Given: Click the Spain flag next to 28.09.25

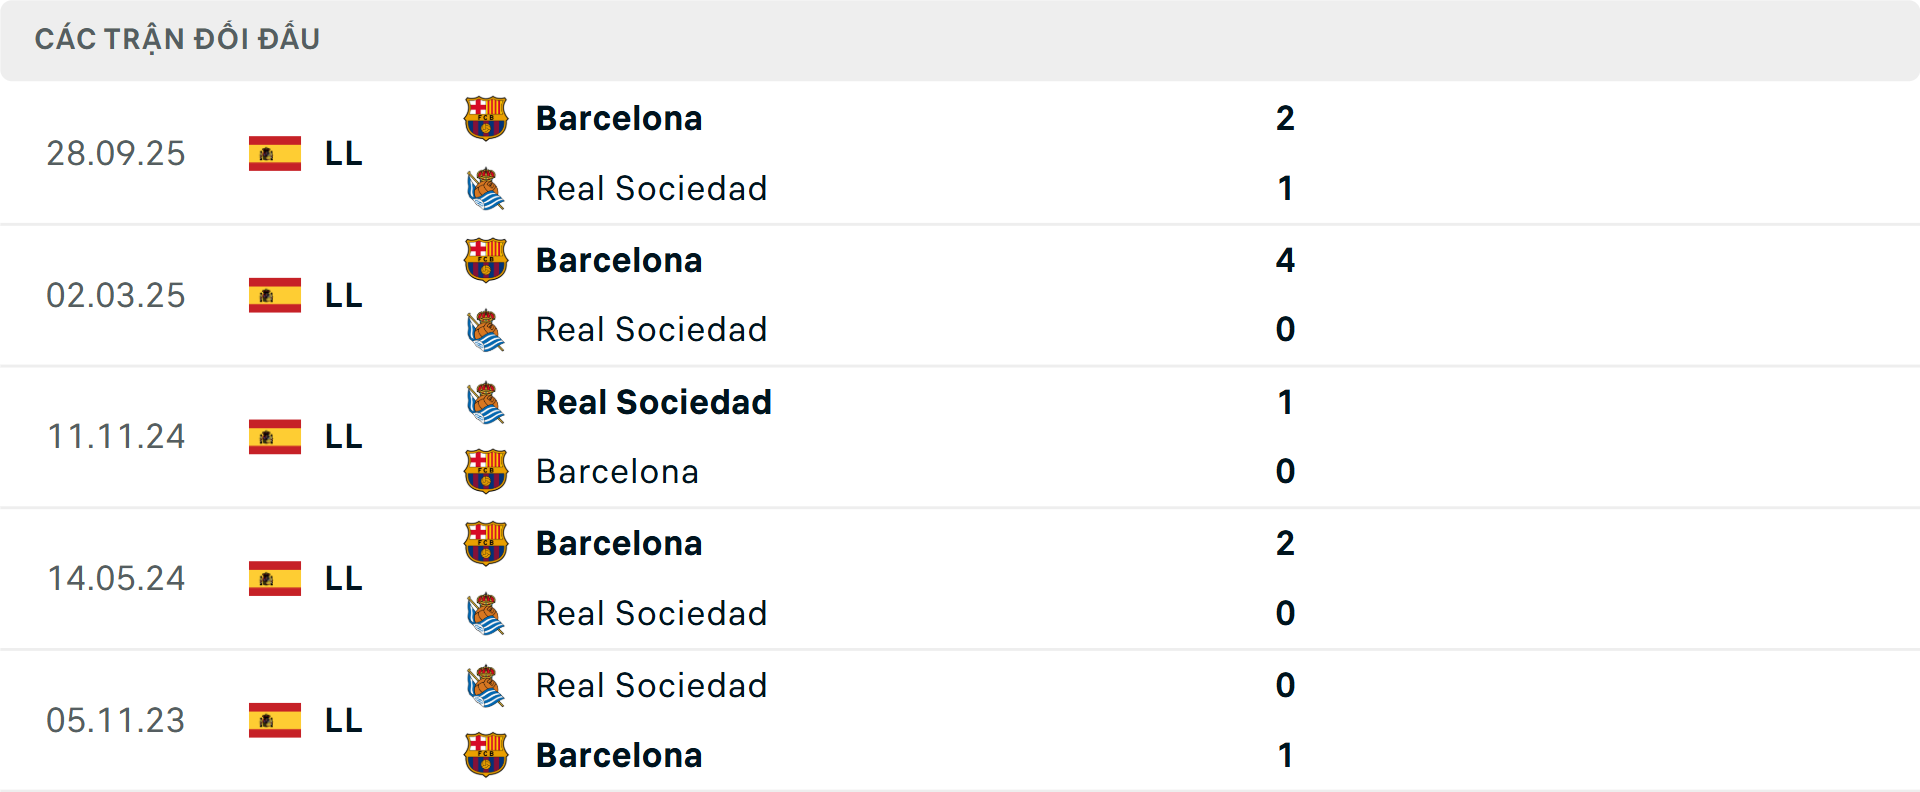Looking at the screenshot, I should 274,153.
